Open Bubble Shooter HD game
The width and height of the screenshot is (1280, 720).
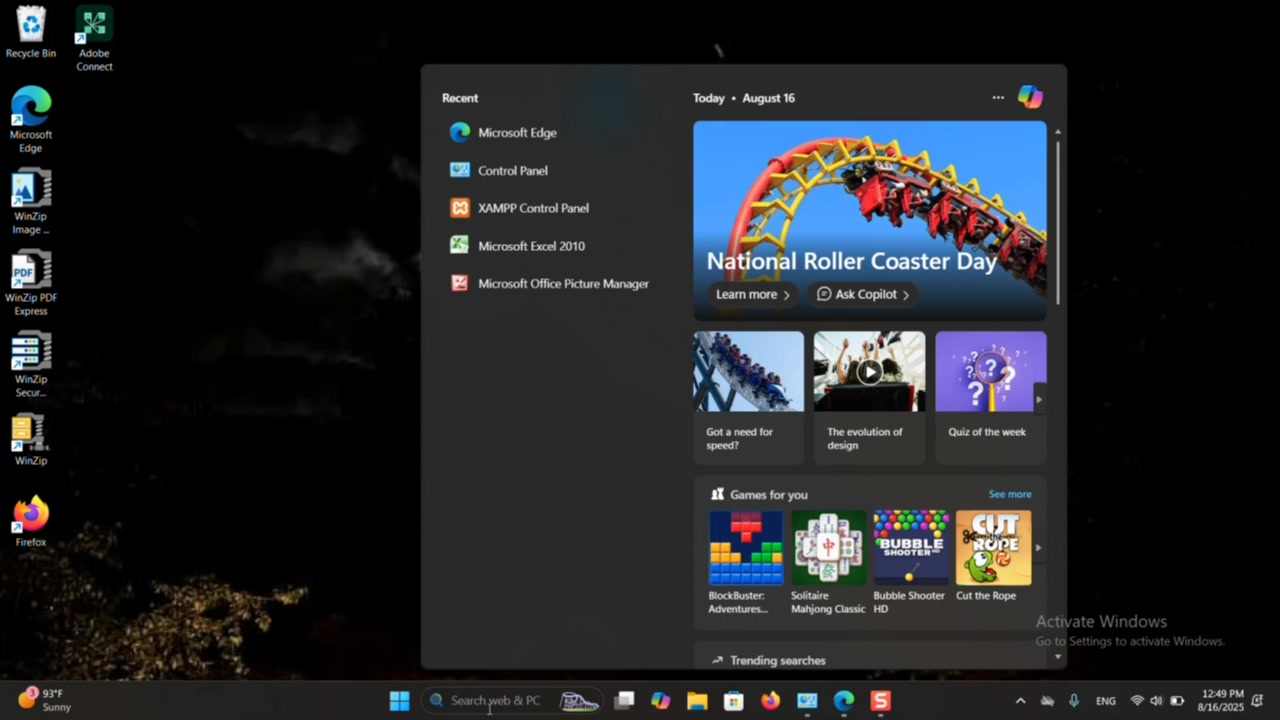(x=910, y=563)
